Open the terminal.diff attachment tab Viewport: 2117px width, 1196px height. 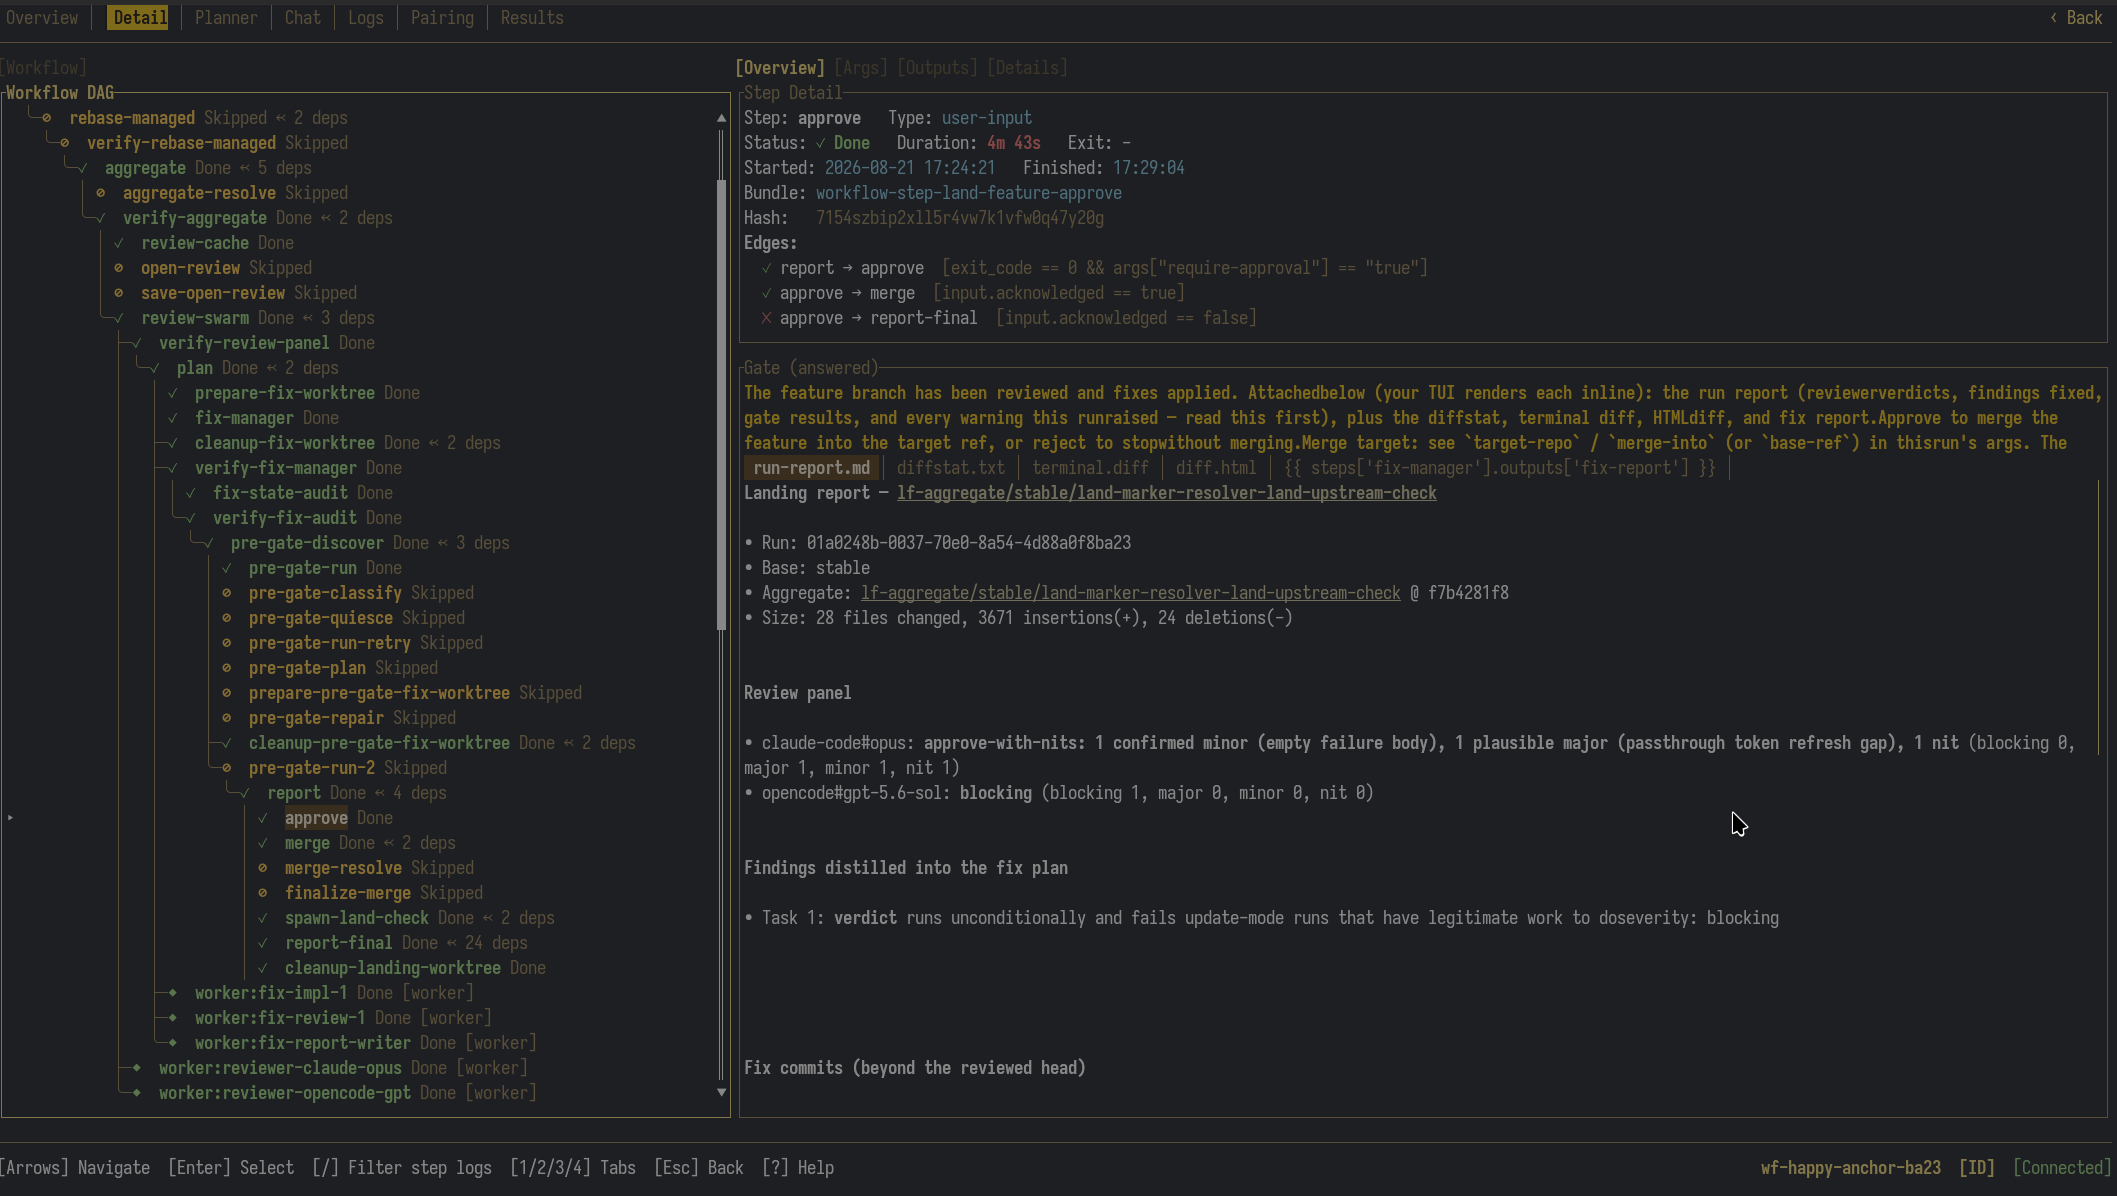(x=1091, y=468)
